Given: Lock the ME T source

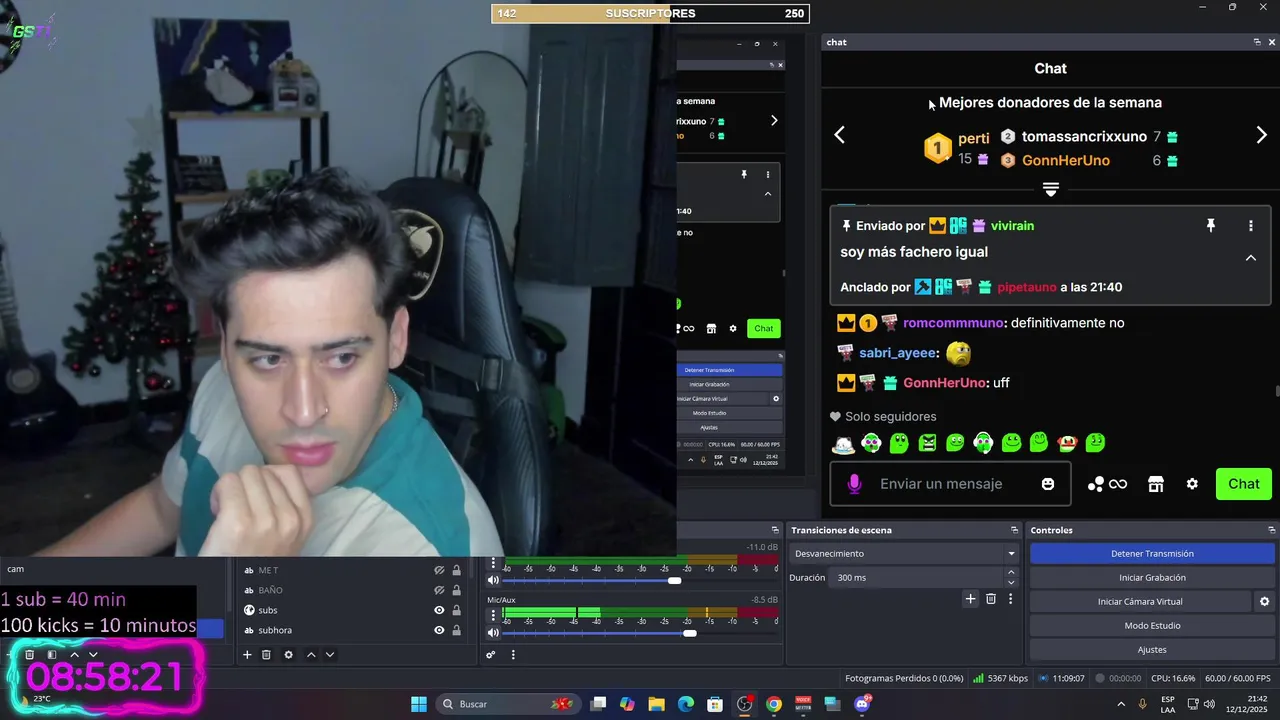Looking at the screenshot, I should coord(457,570).
